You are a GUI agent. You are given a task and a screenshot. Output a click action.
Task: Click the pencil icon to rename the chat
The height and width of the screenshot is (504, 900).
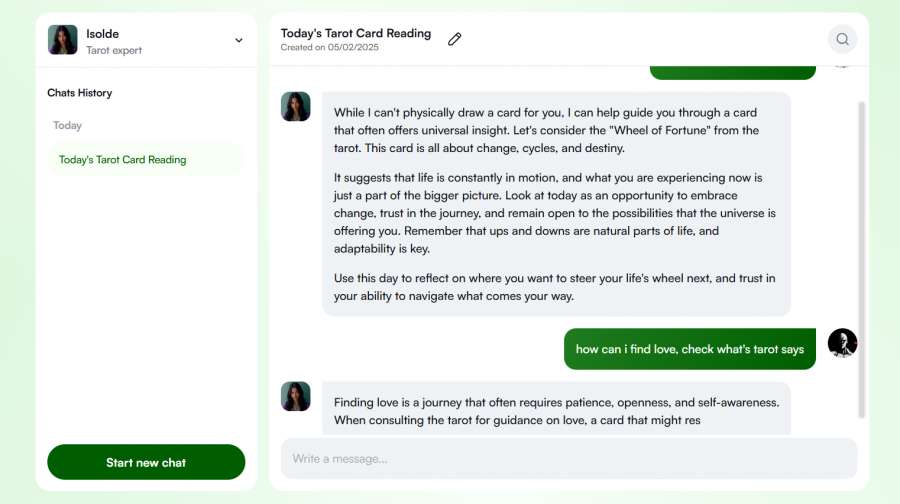tap(455, 39)
